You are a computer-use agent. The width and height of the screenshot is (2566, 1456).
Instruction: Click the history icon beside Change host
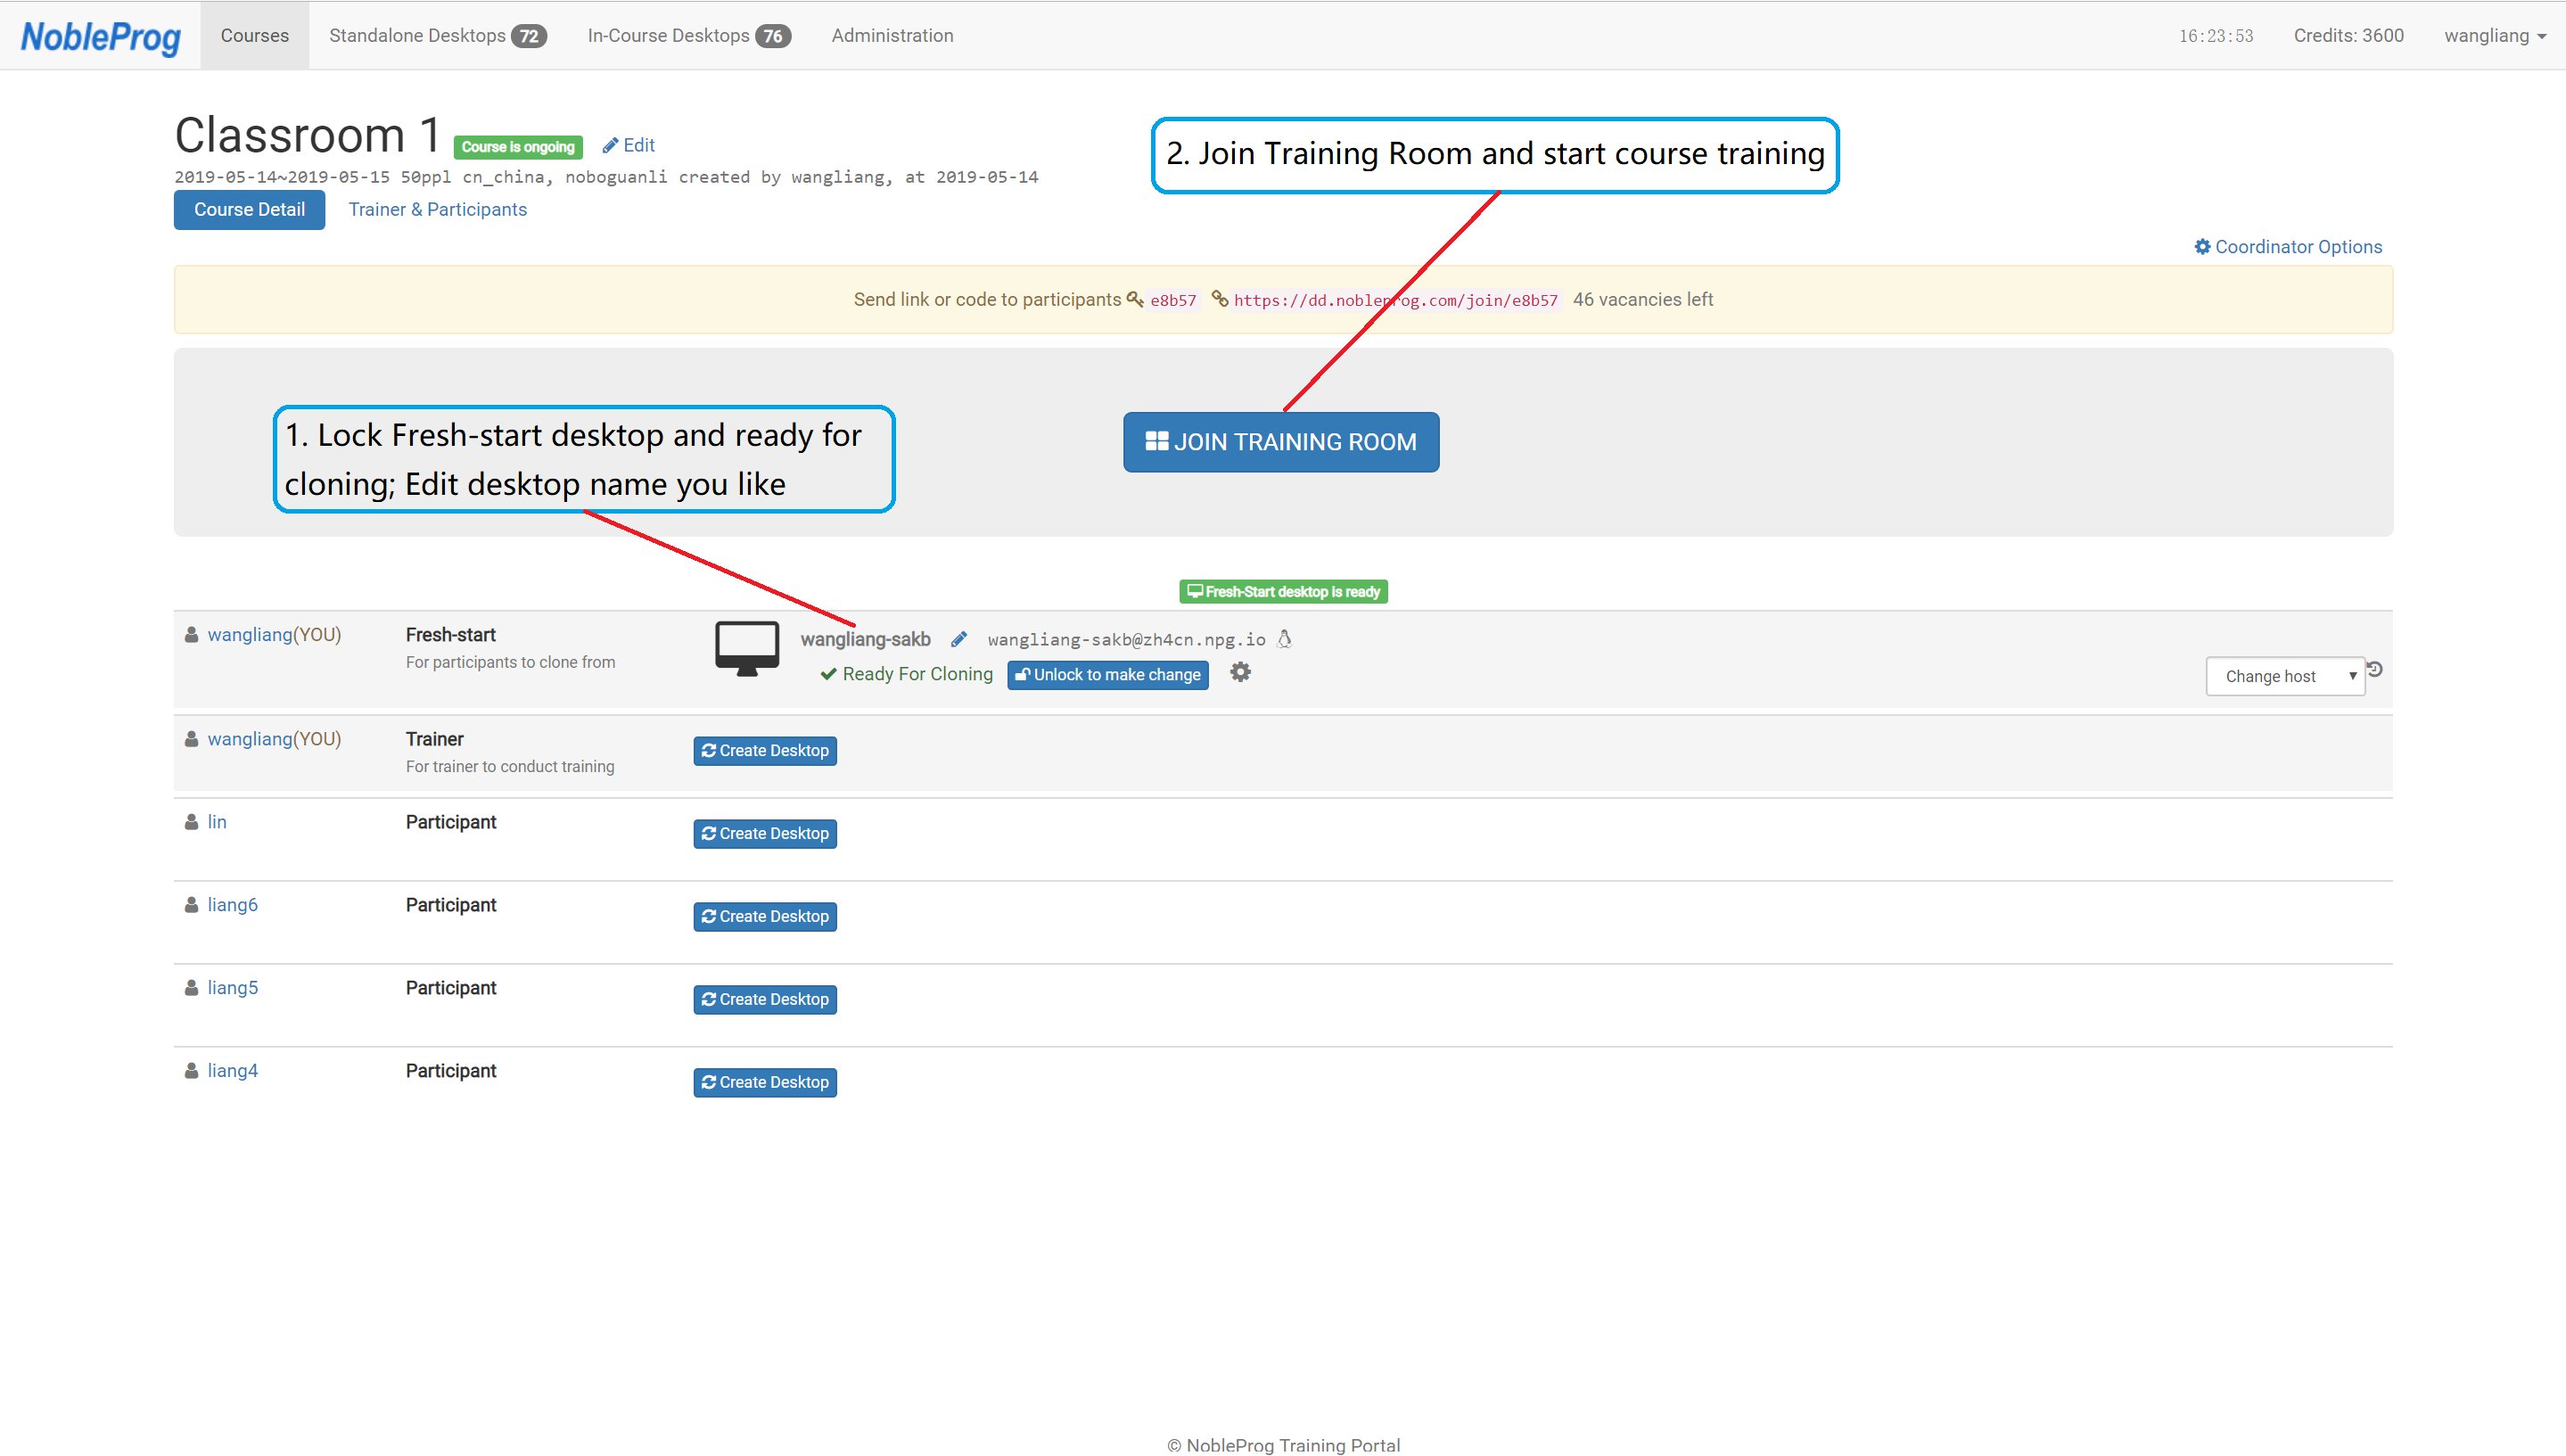point(2375,669)
